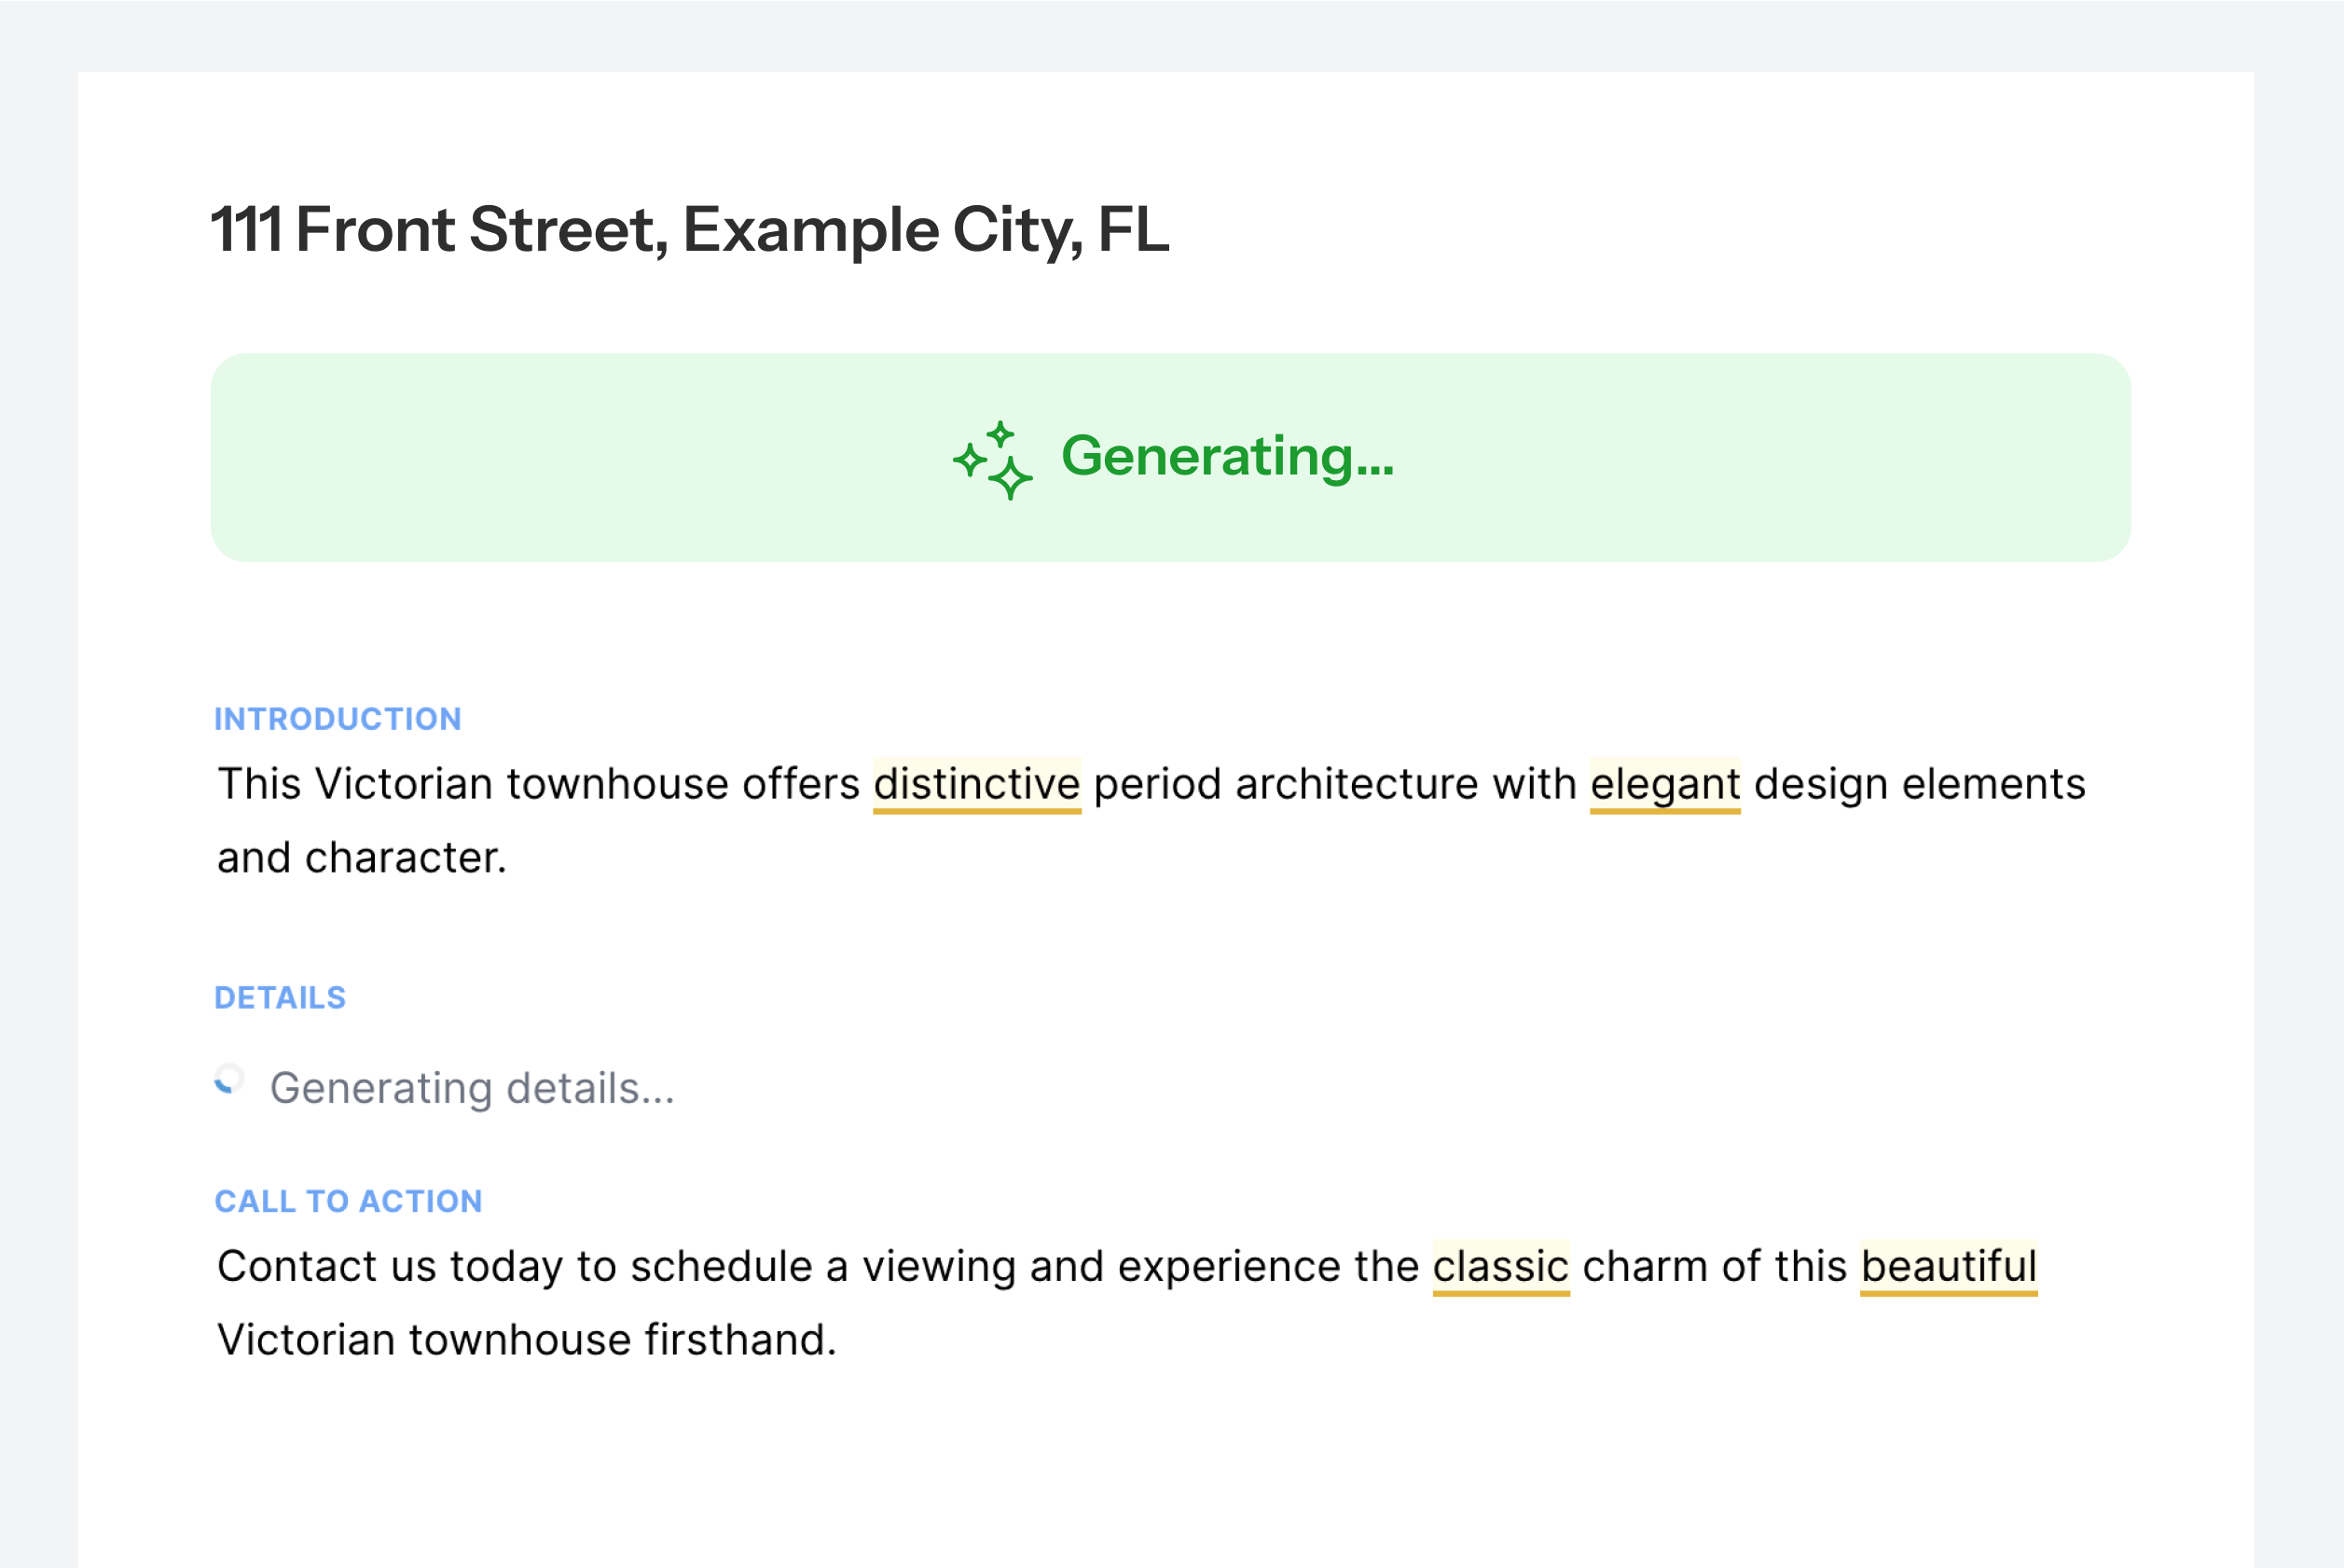2344x1568 pixels.
Task: Place cursor on "and character." in introduction
Action: click(x=362, y=858)
